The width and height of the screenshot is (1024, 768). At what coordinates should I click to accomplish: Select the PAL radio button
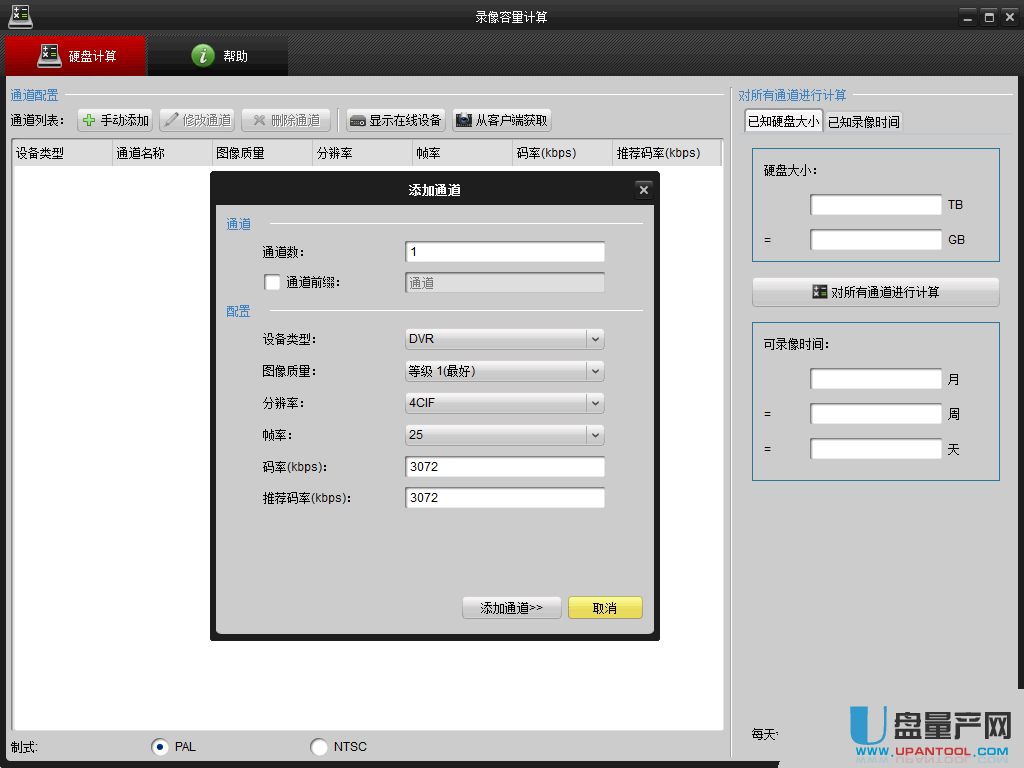pos(160,747)
